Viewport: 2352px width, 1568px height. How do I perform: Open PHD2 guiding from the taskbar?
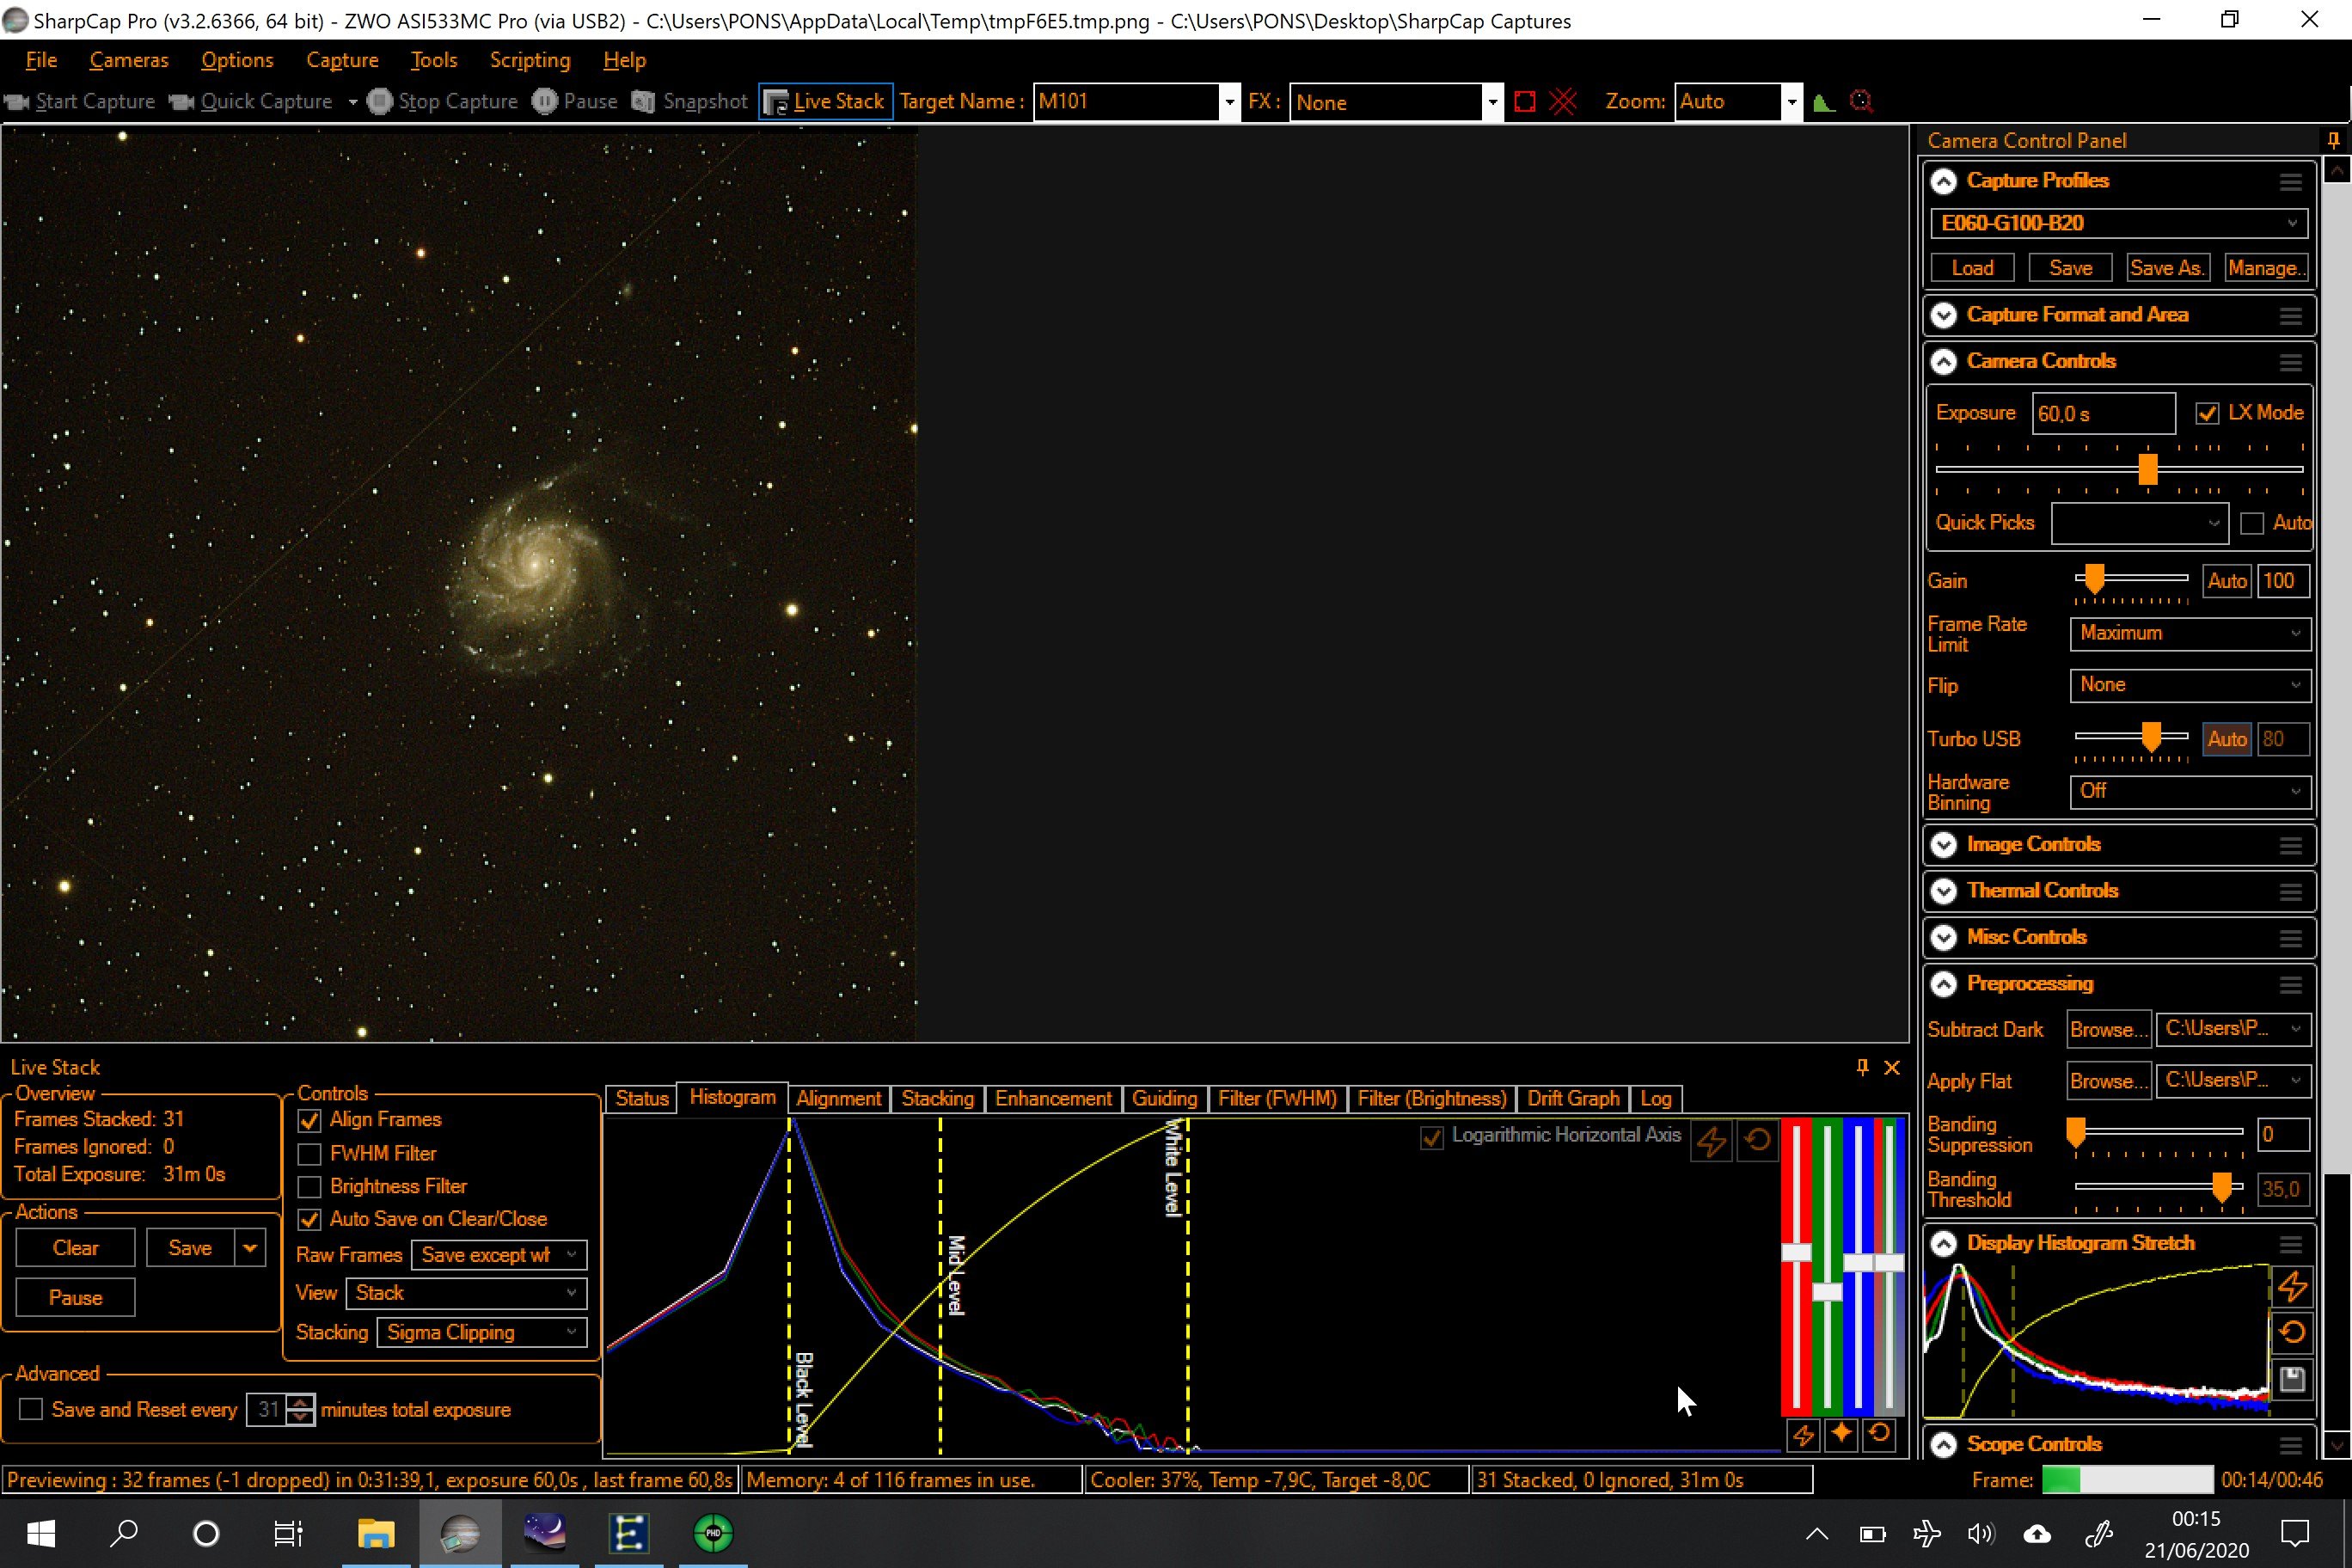(x=713, y=1533)
